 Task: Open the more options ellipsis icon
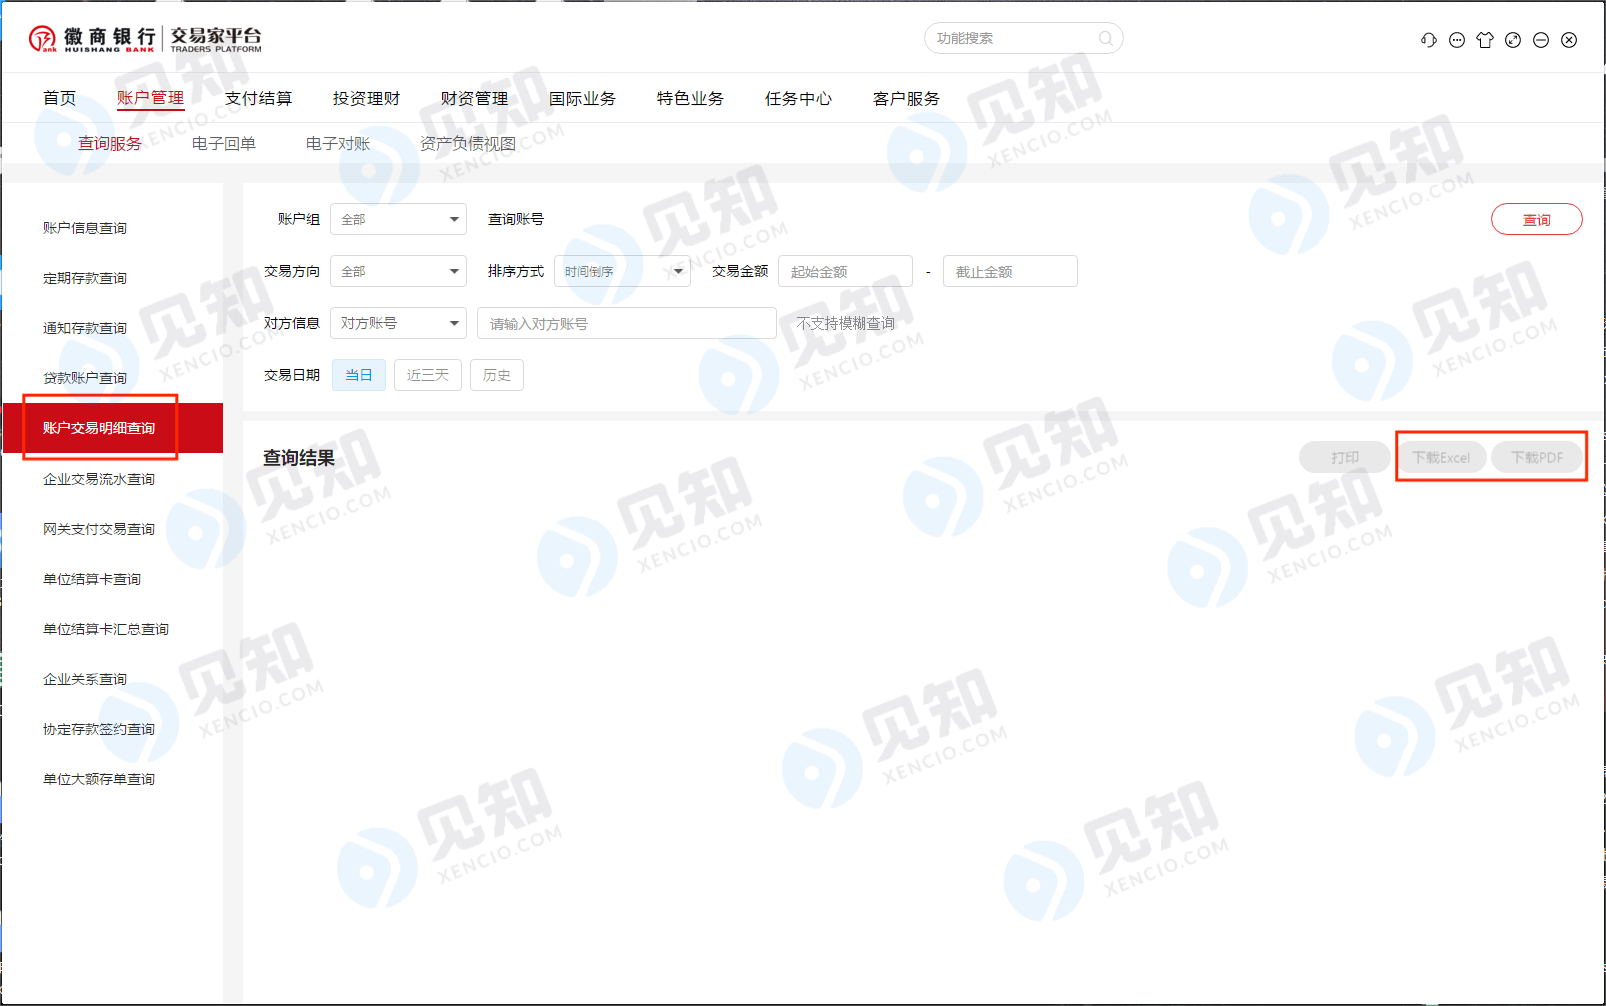(1457, 40)
